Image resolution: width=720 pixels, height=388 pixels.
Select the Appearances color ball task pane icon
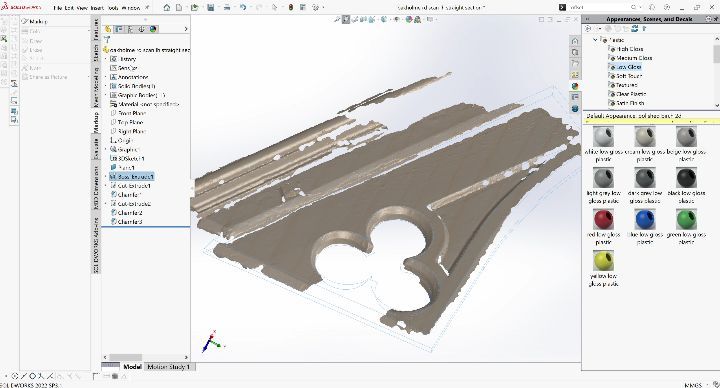click(575, 86)
